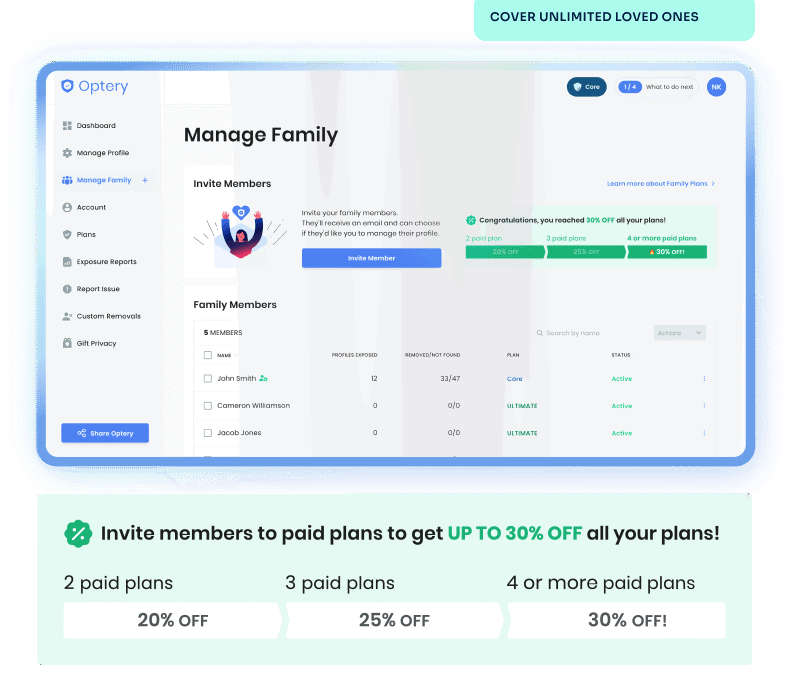791x675 pixels.
Task: Click the Report Issue alert icon
Action: pos(67,289)
